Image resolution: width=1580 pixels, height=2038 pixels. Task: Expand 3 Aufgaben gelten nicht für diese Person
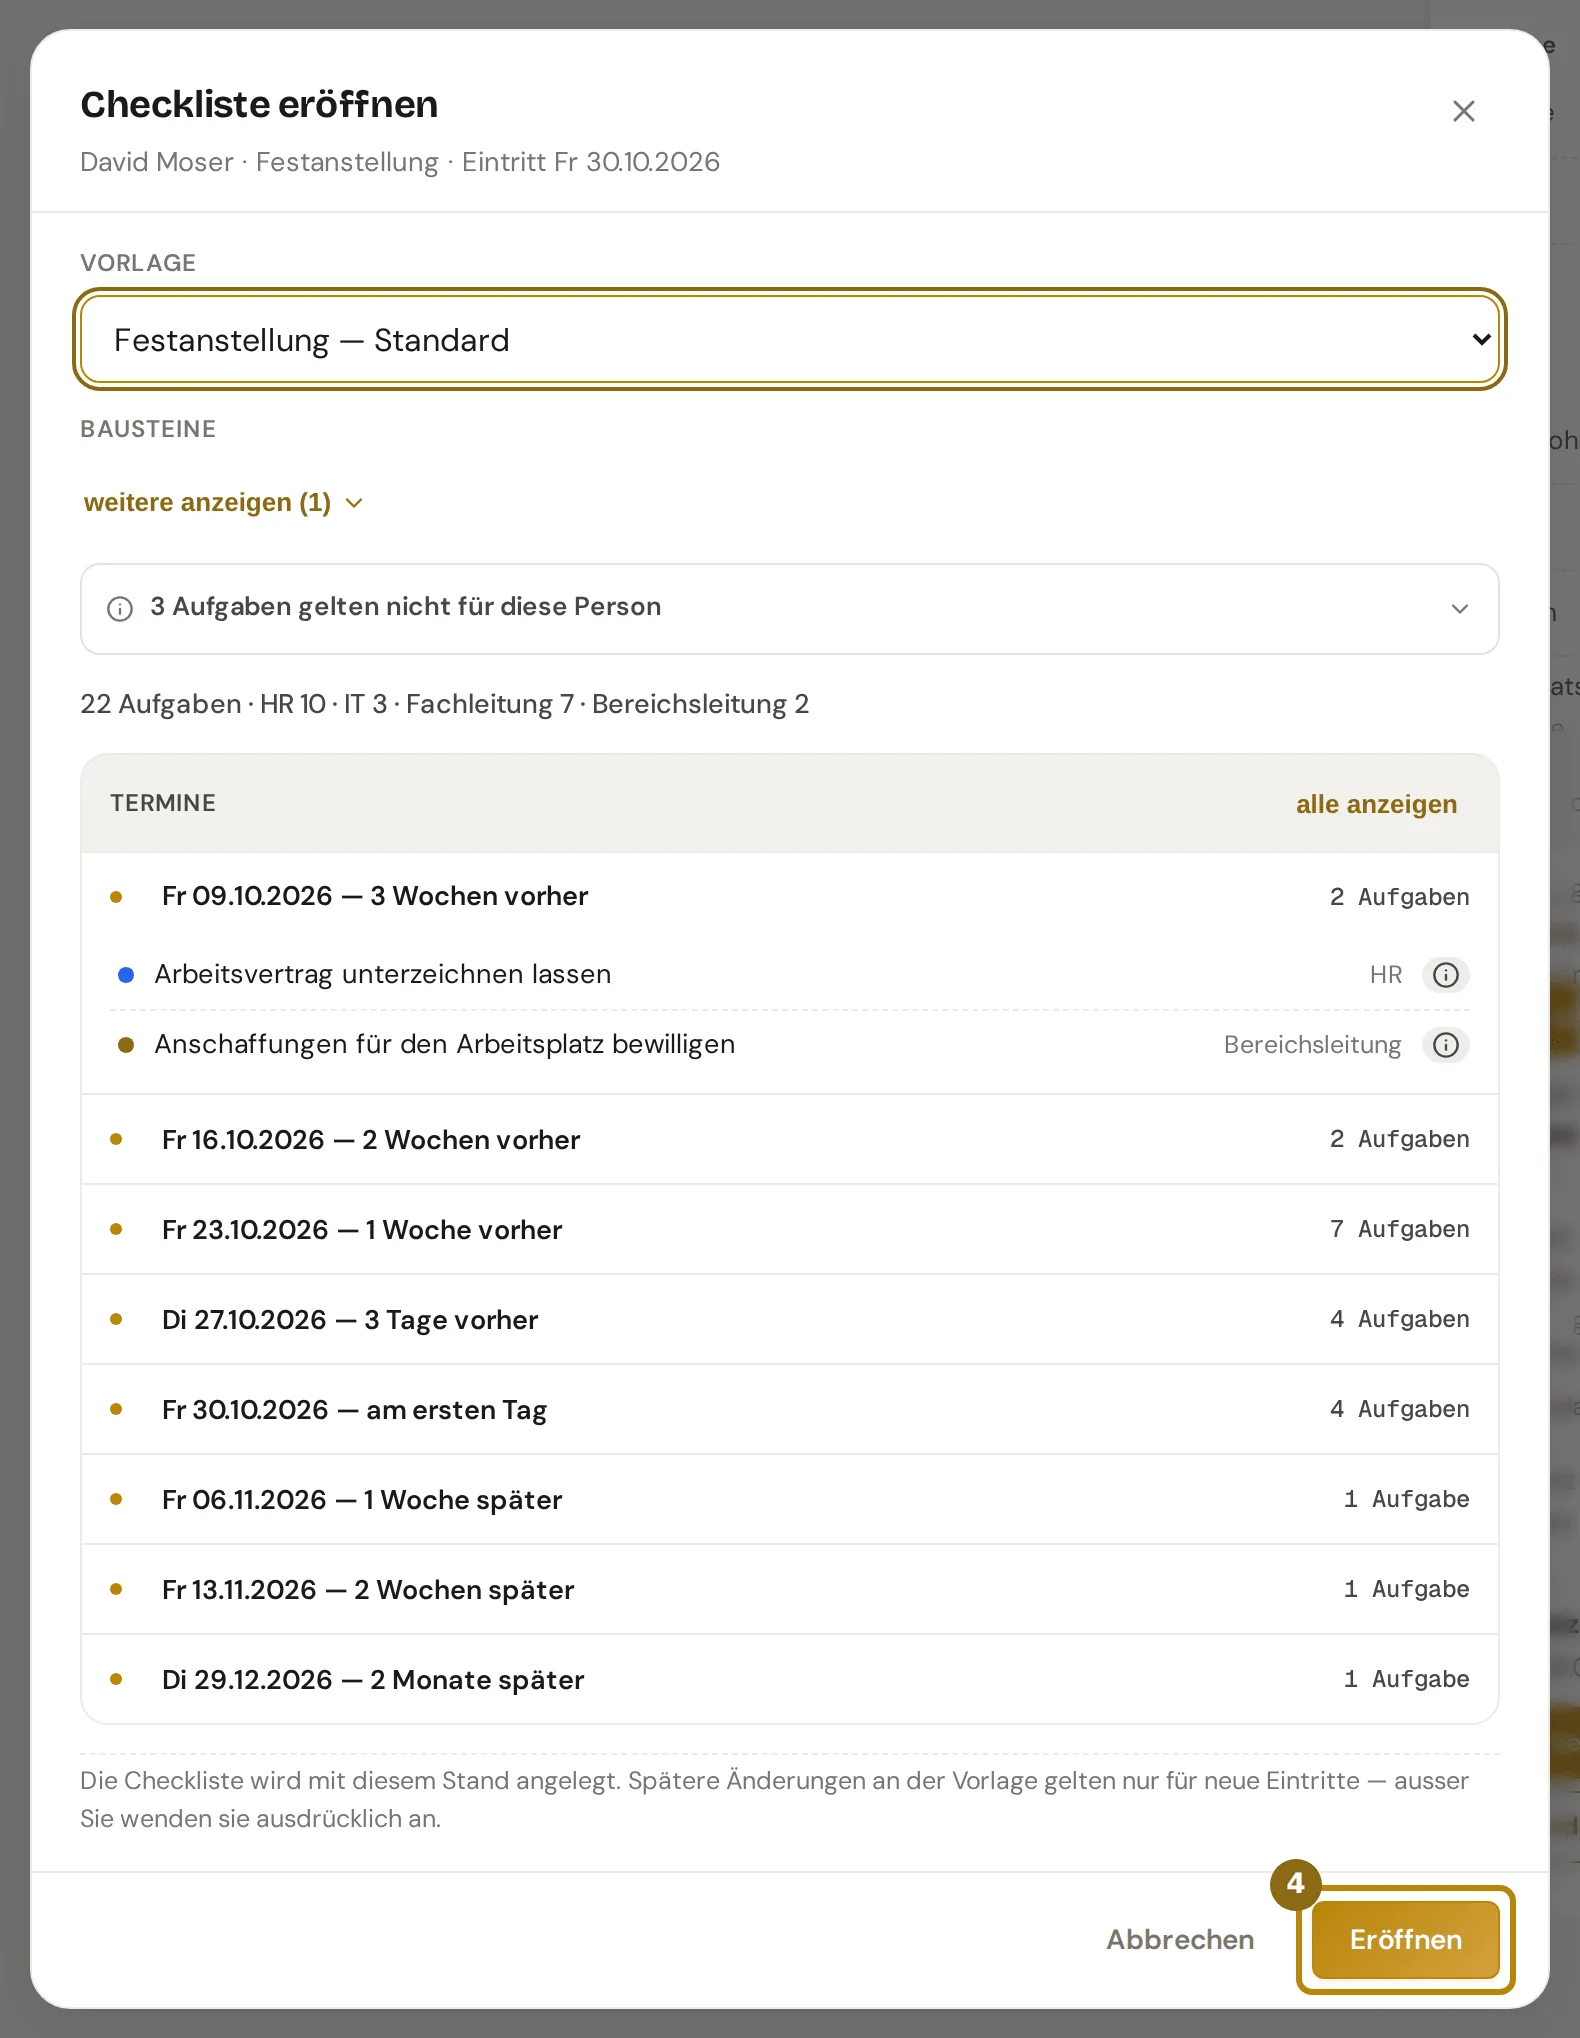point(789,608)
